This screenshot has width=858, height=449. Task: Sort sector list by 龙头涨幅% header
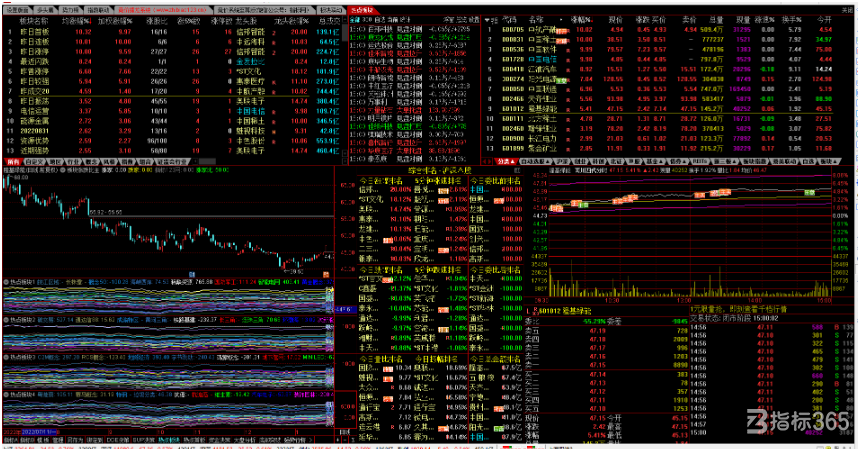pyautogui.click(x=292, y=21)
